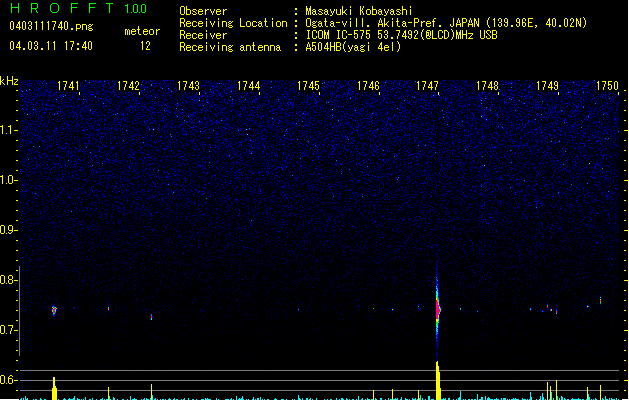Select the filename 0403111740.png

[51, 26]
